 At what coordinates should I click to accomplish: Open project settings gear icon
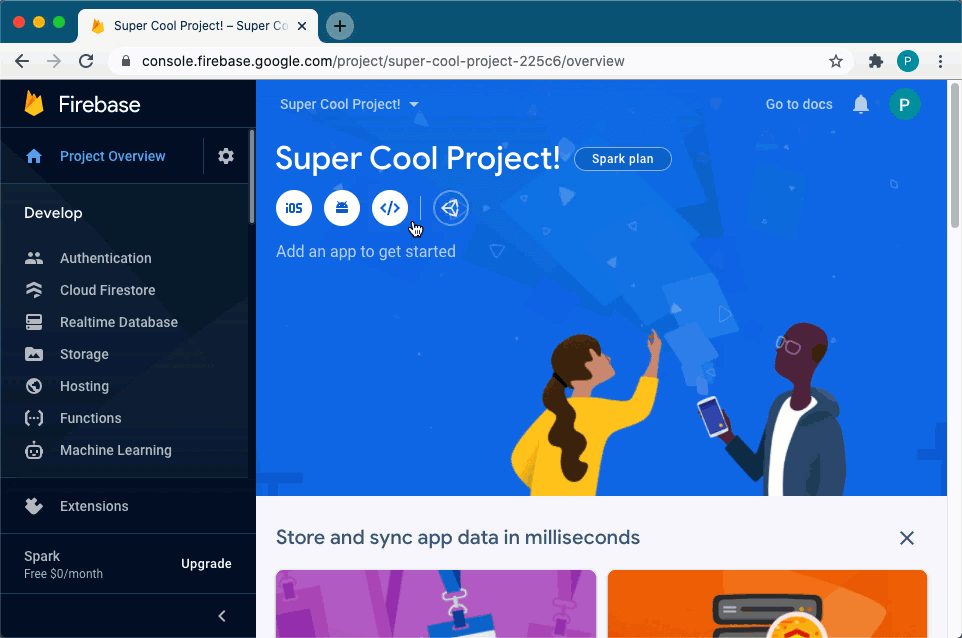point(226,156)
